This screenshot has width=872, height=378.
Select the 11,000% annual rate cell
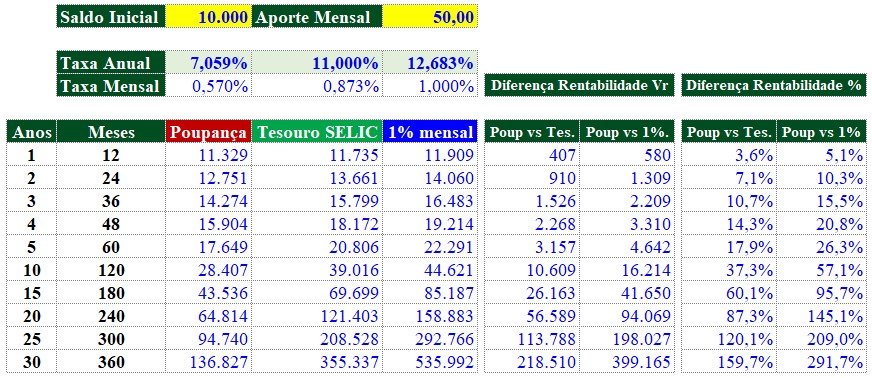tap(317, 63)
